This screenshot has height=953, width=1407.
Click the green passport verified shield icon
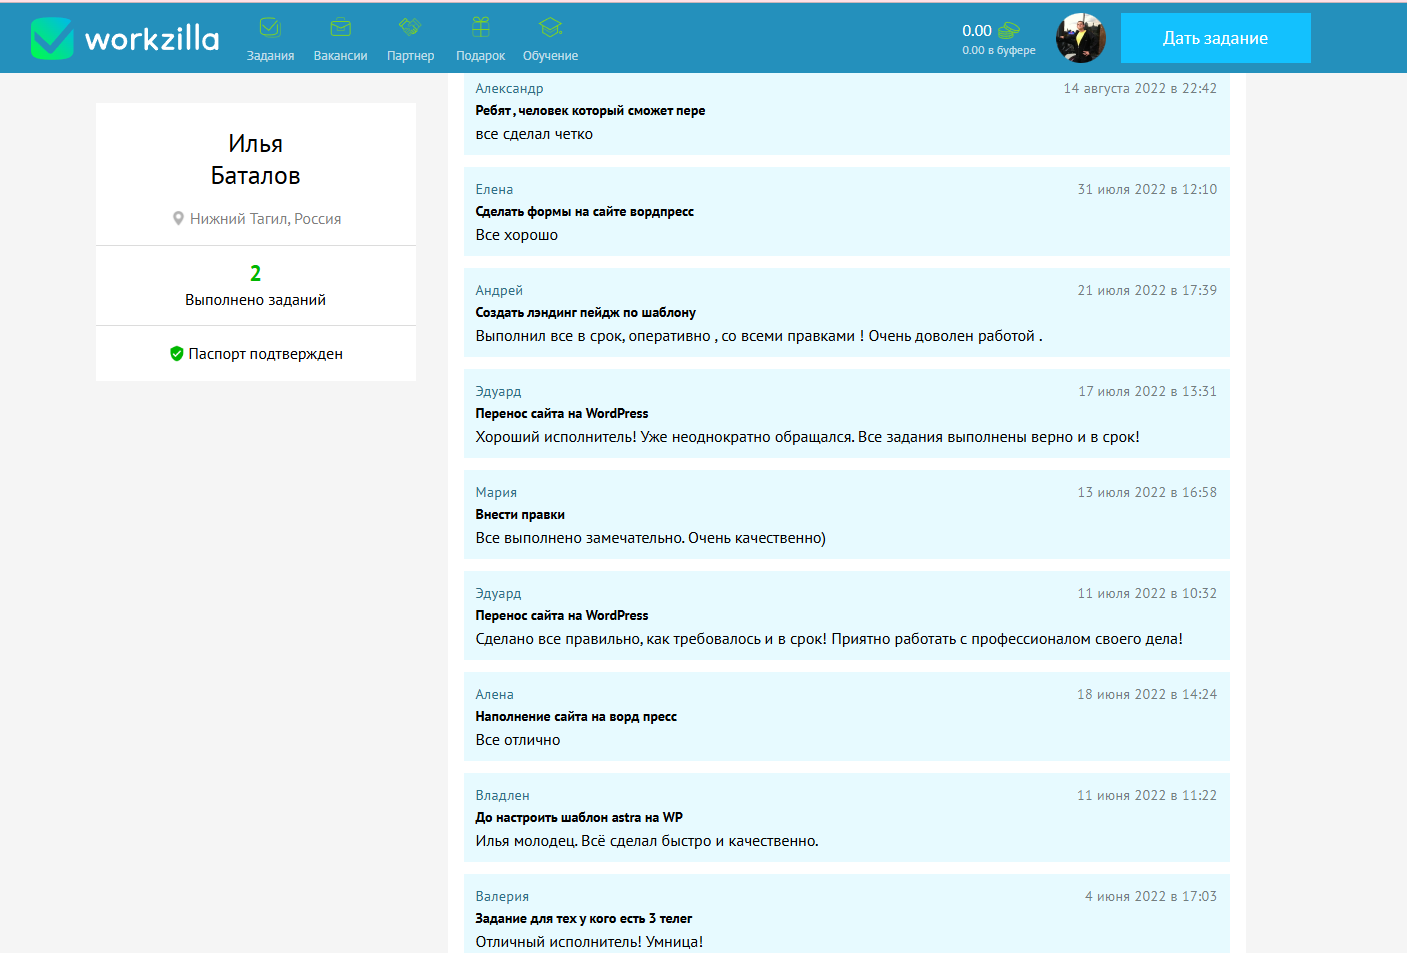pyautogui.click(x=177, y=354)
